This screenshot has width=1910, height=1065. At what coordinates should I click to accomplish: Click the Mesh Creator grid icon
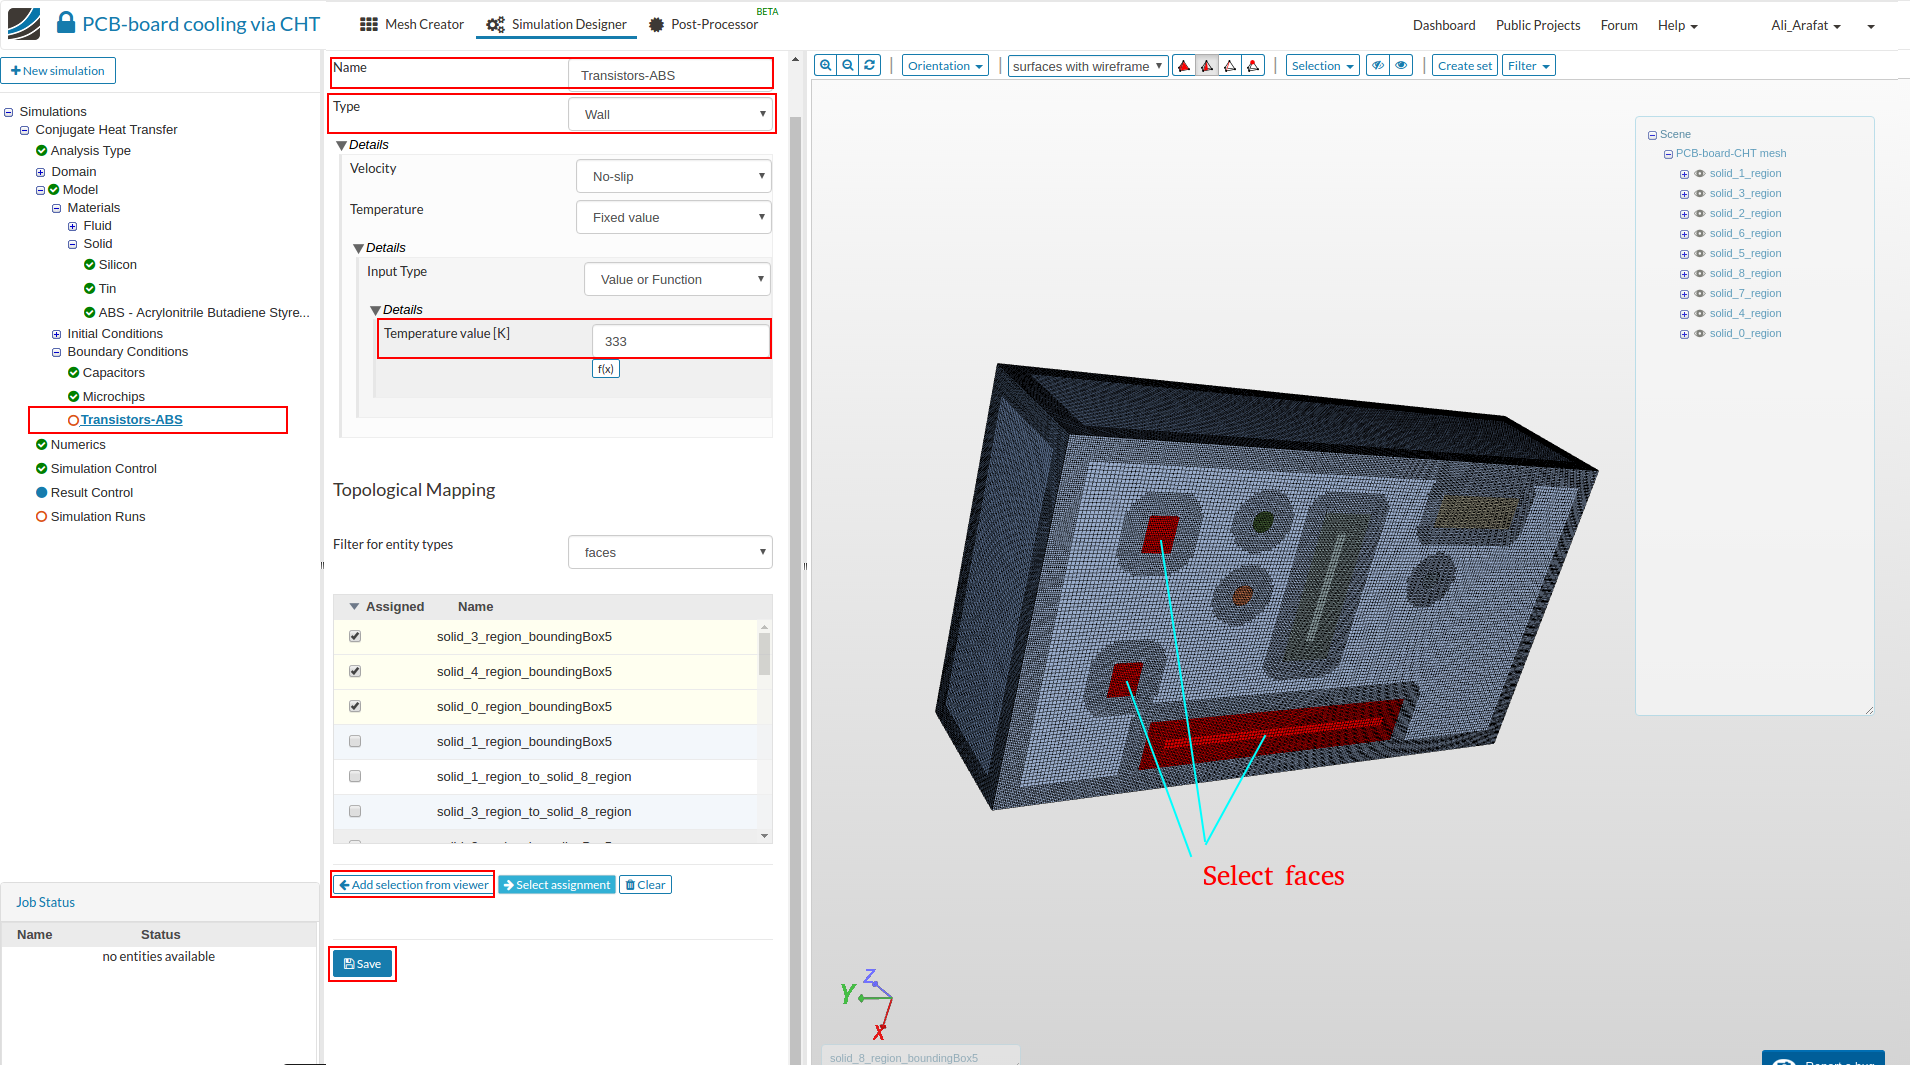click(x=369, y=24)
